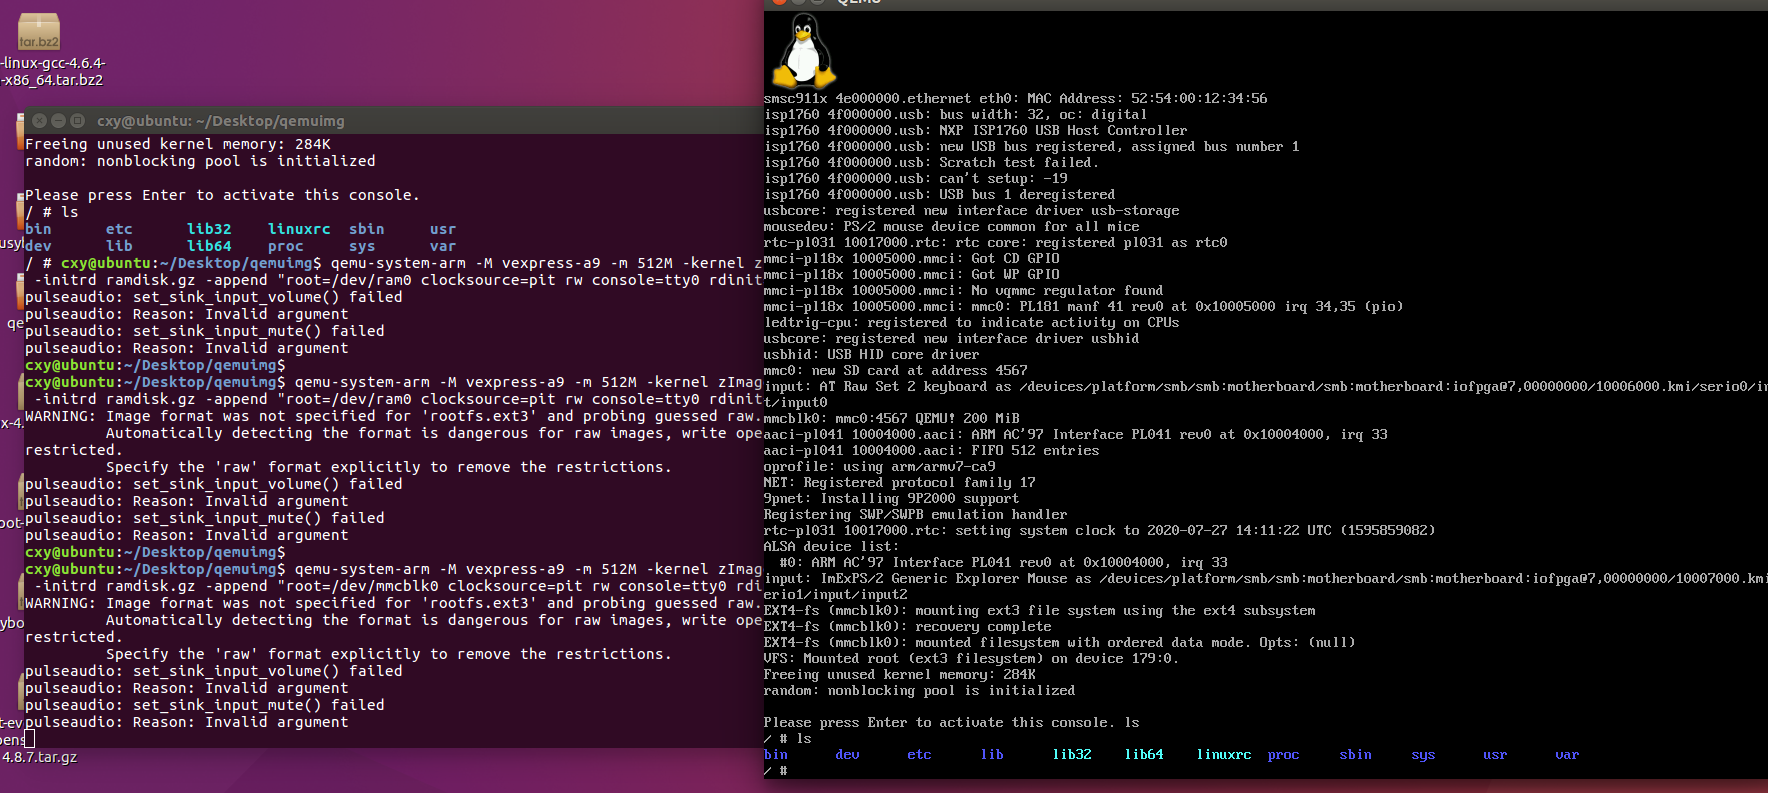
Task: Click 'sys' in the QEMU listing
Action: coord(1424,755)
